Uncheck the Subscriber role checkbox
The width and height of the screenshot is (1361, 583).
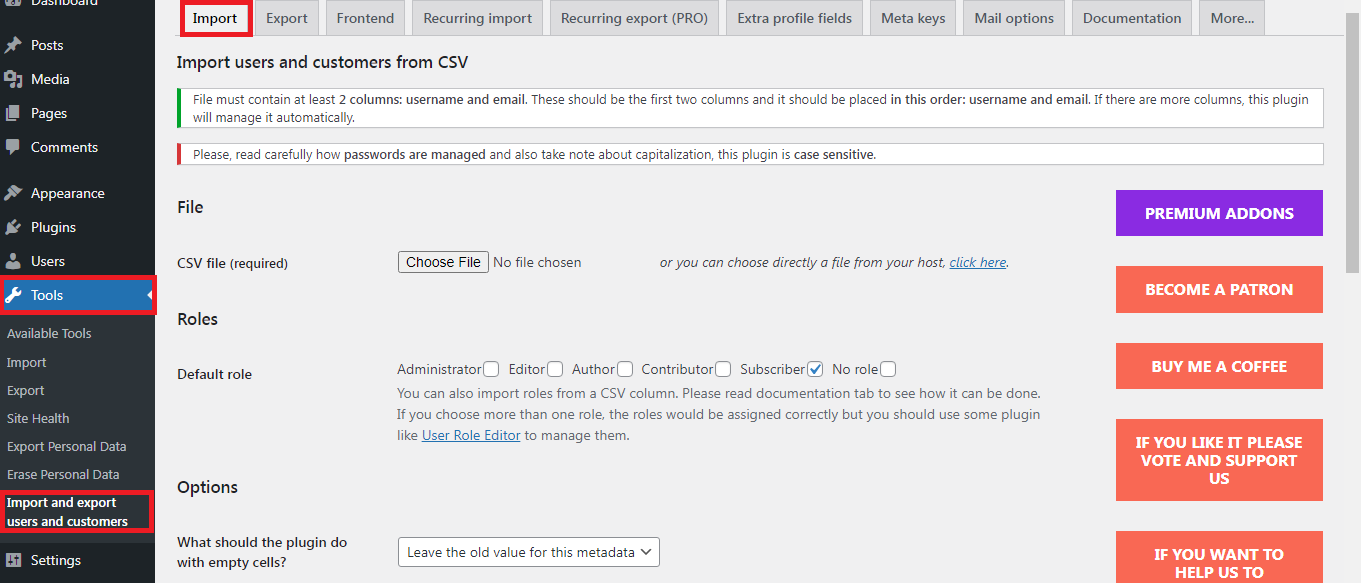[x=815, y=369]
